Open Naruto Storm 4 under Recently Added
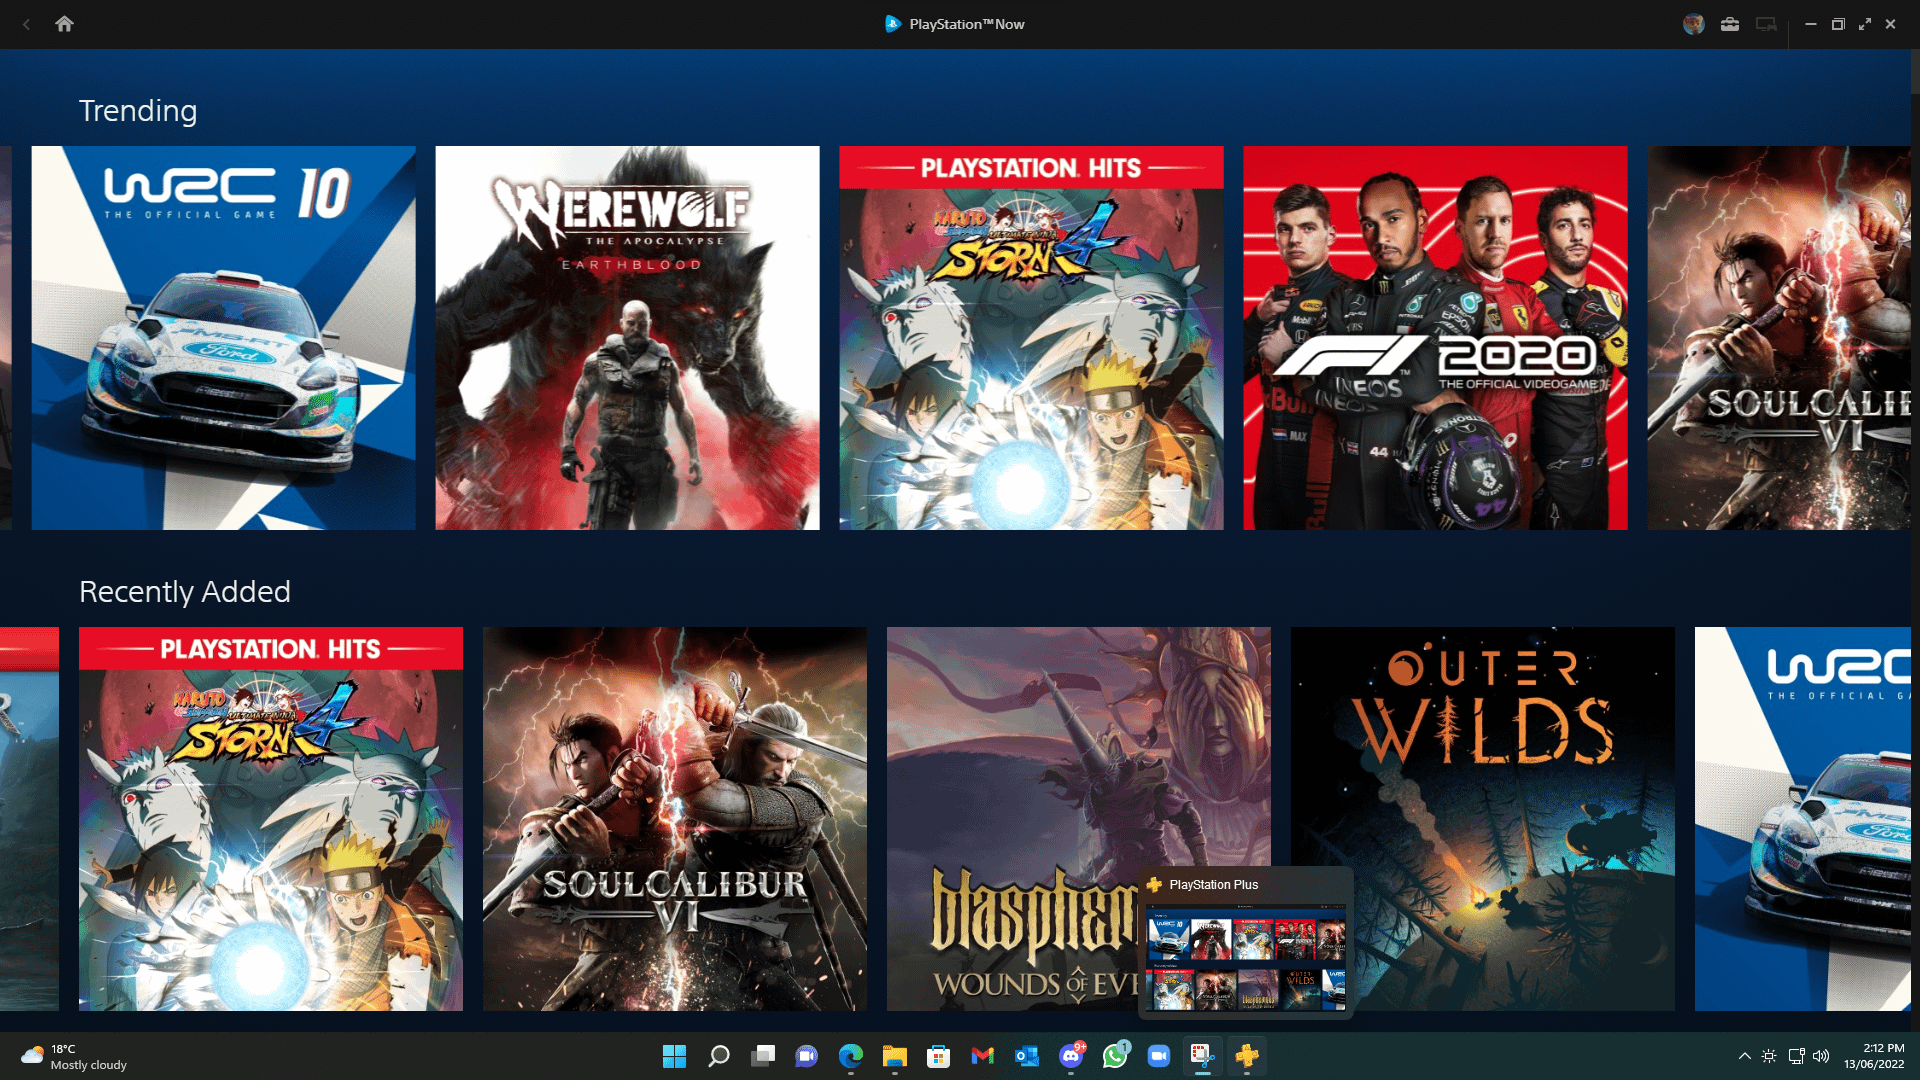 (x=271, y=819)
